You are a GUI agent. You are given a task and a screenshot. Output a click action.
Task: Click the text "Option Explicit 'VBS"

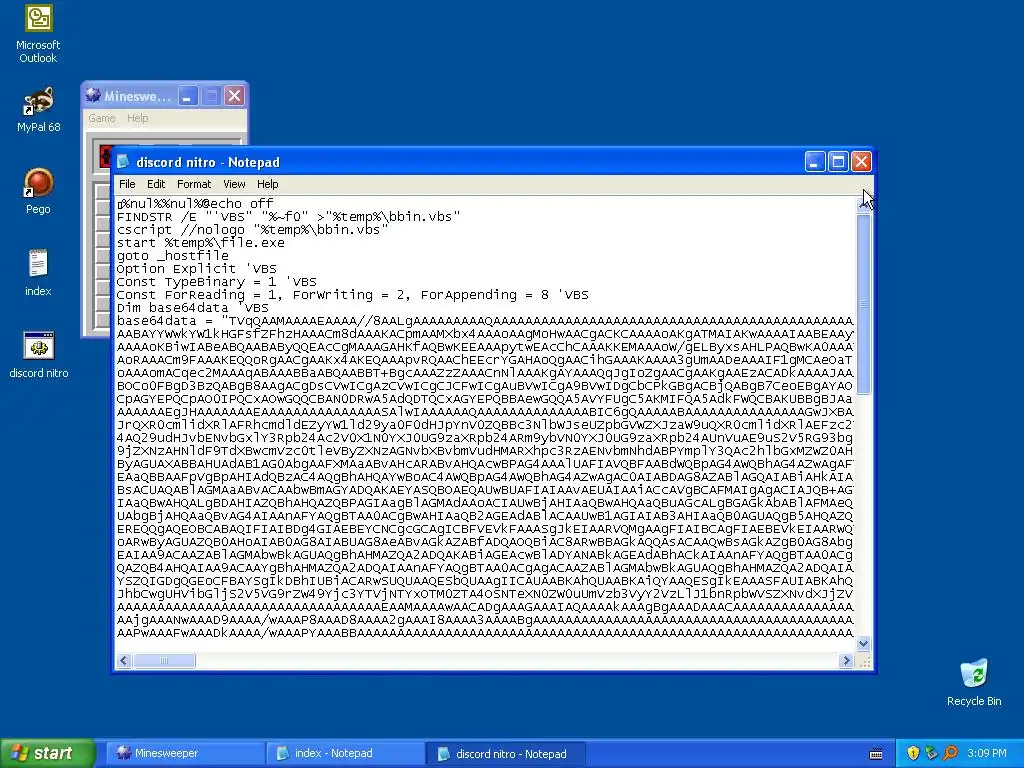[197, 268]
